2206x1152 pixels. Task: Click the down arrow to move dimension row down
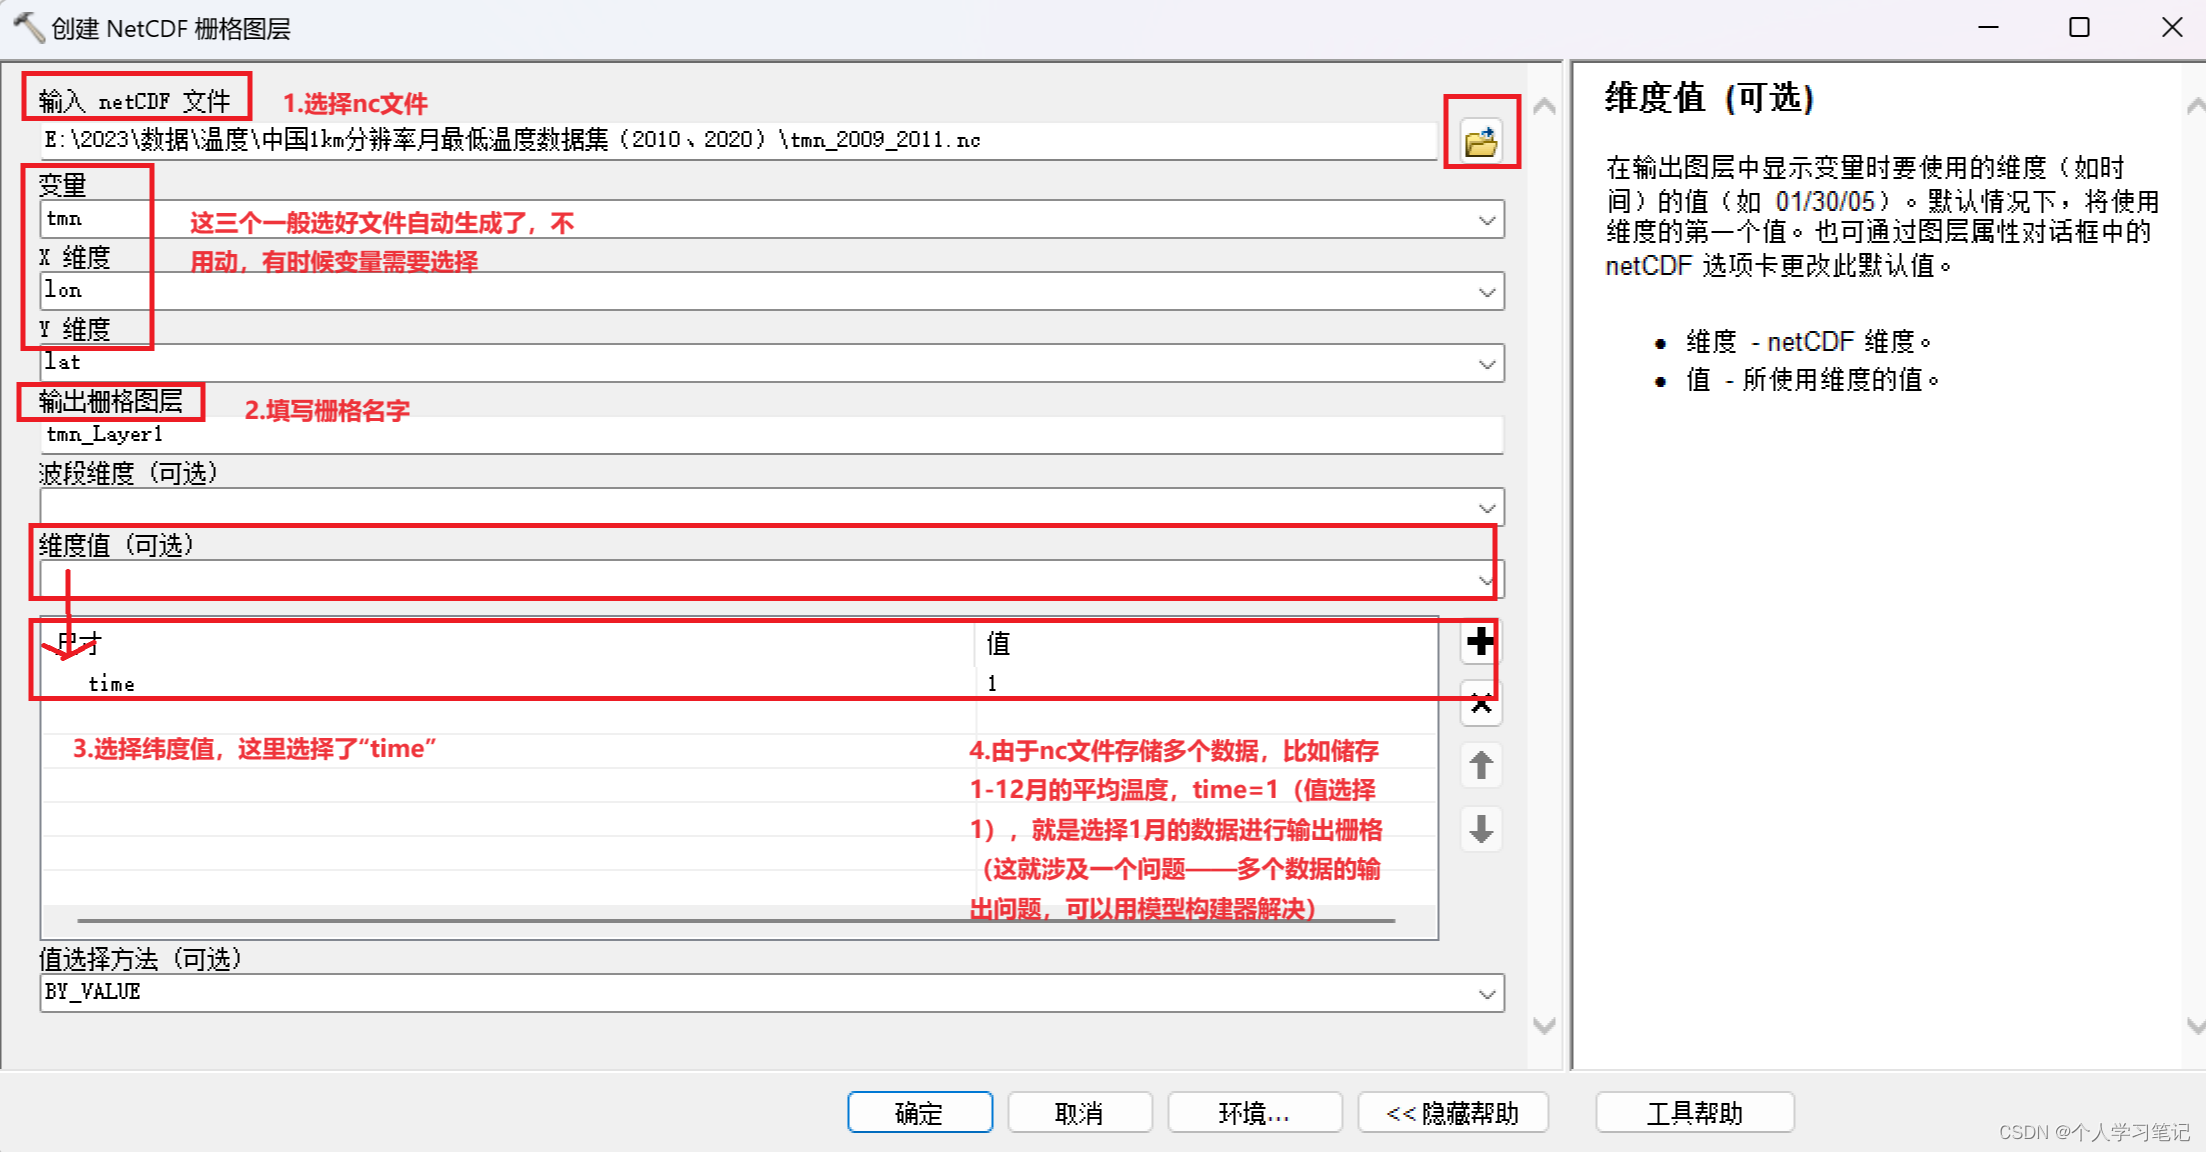click(x=1480, y=829)
